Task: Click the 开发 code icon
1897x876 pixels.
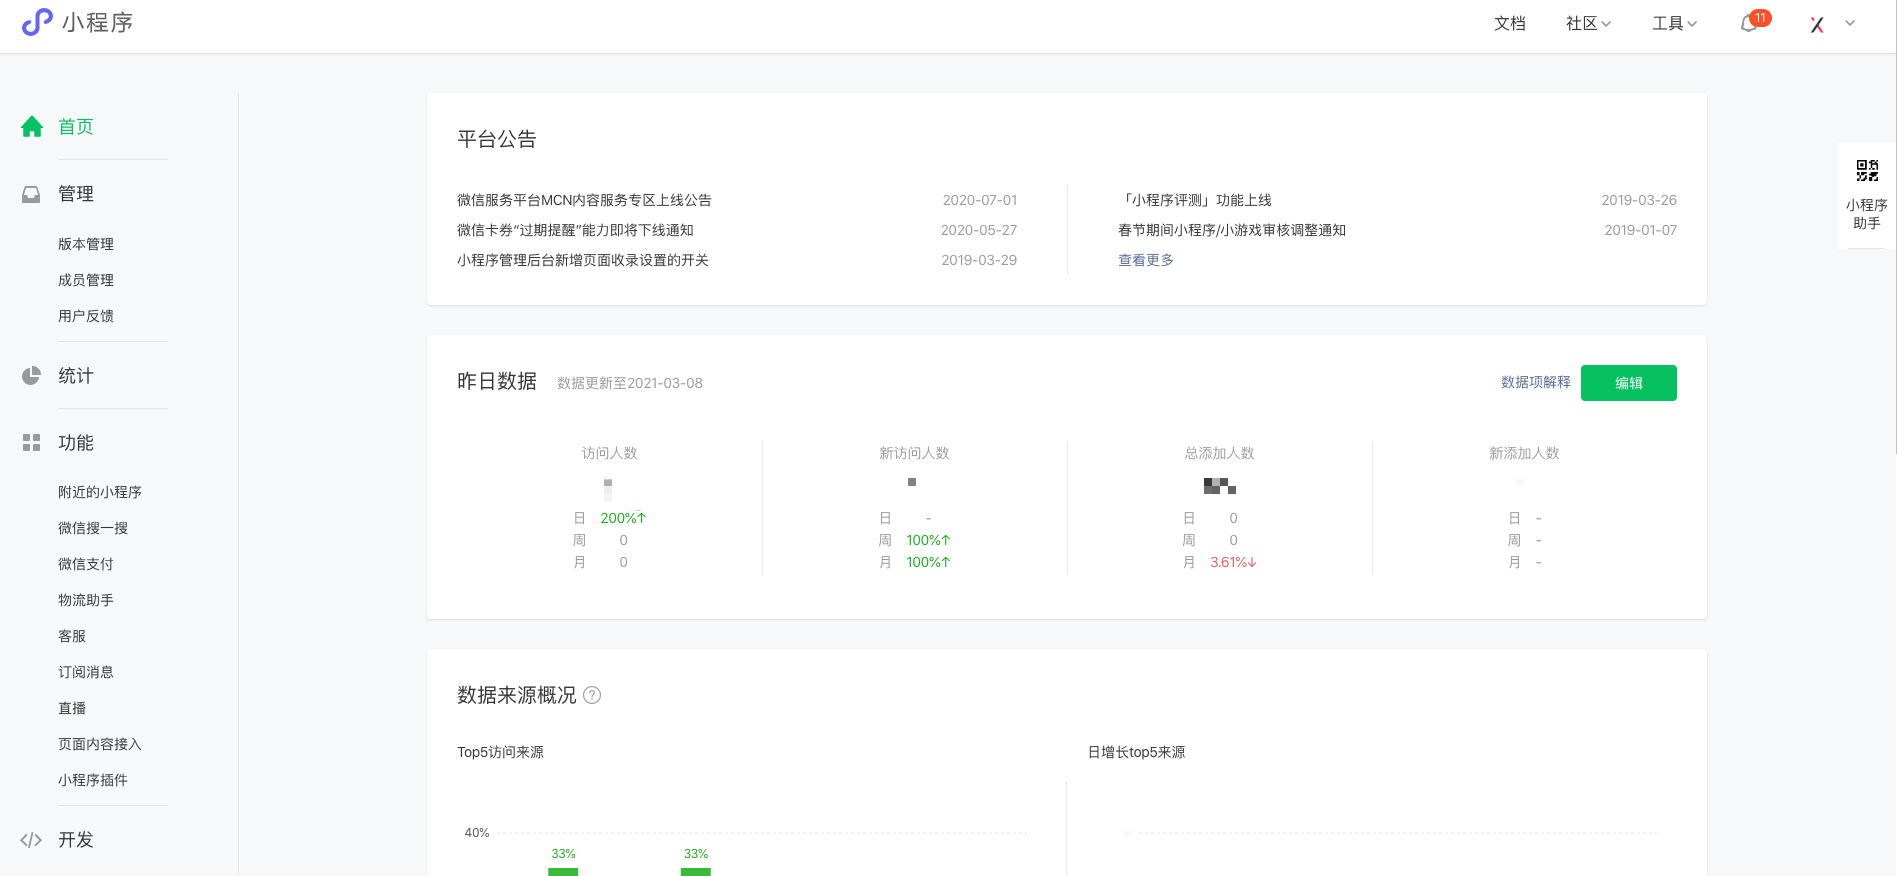Action: click(31, 840)
